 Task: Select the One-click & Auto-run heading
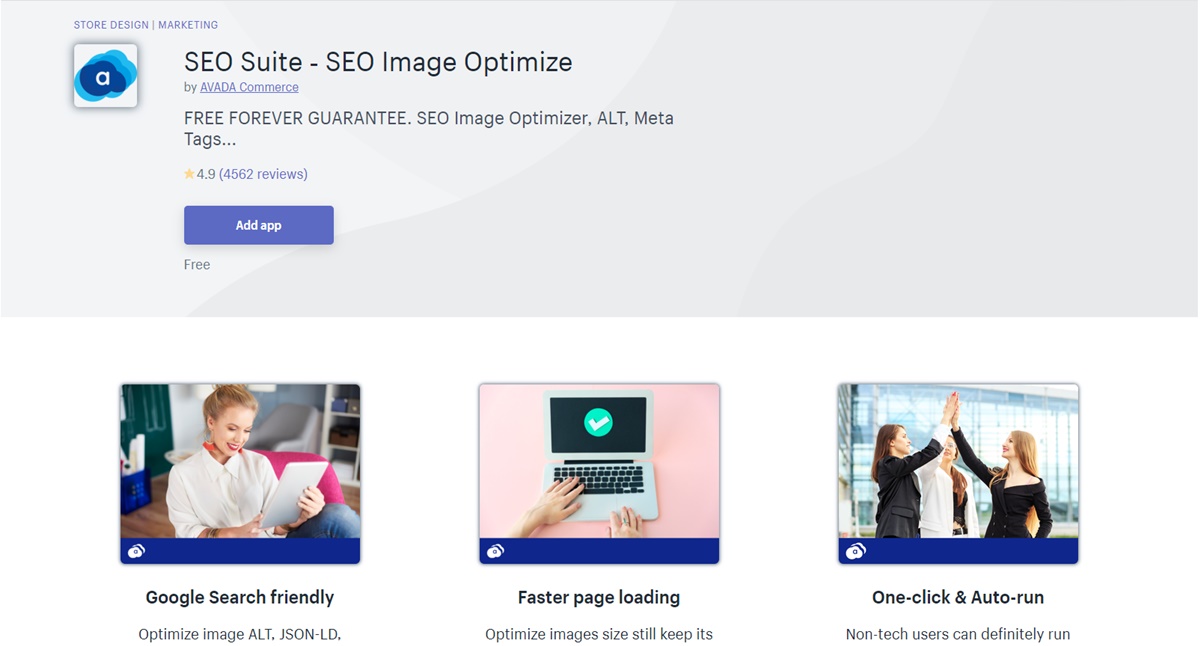[958, 597]
